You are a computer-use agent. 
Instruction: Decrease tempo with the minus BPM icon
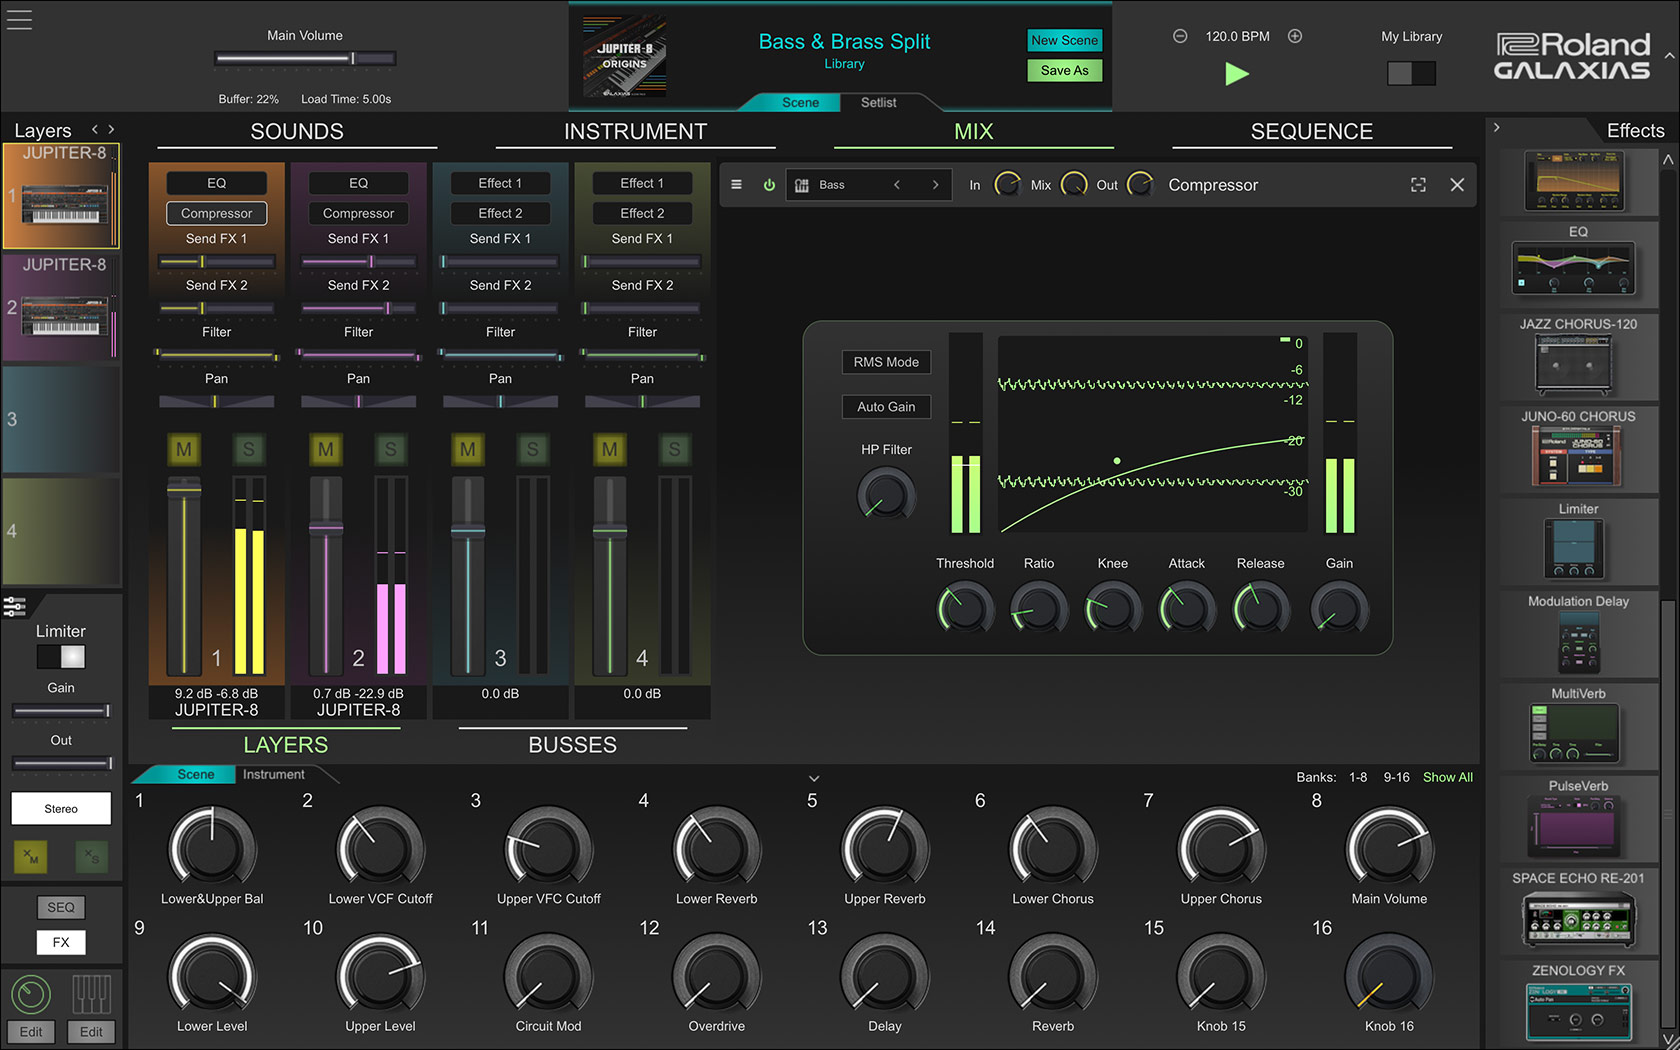1180,36
